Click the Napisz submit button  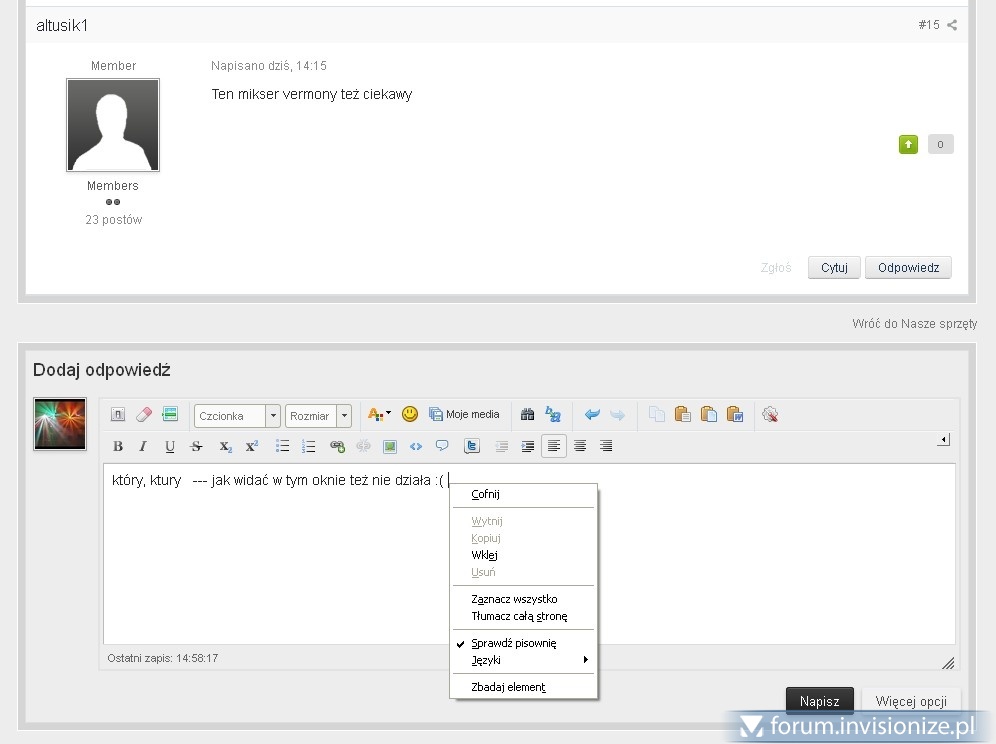pos(819,701)
